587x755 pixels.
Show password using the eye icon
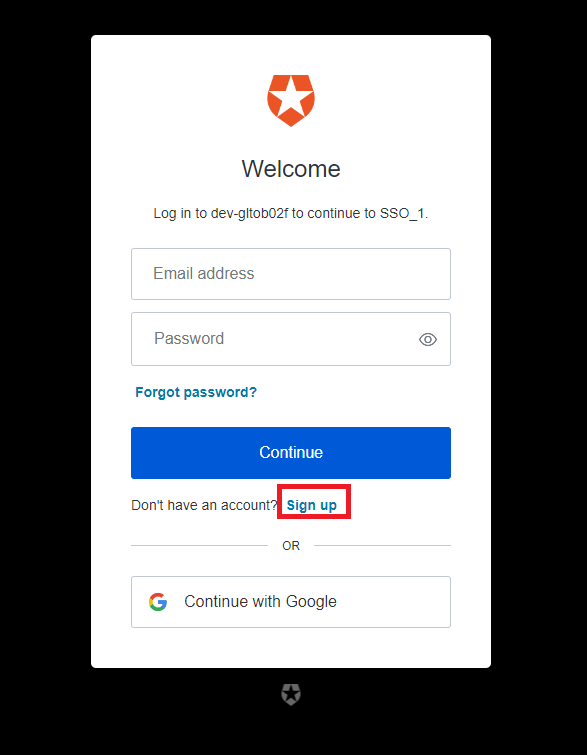click(428, 339)
